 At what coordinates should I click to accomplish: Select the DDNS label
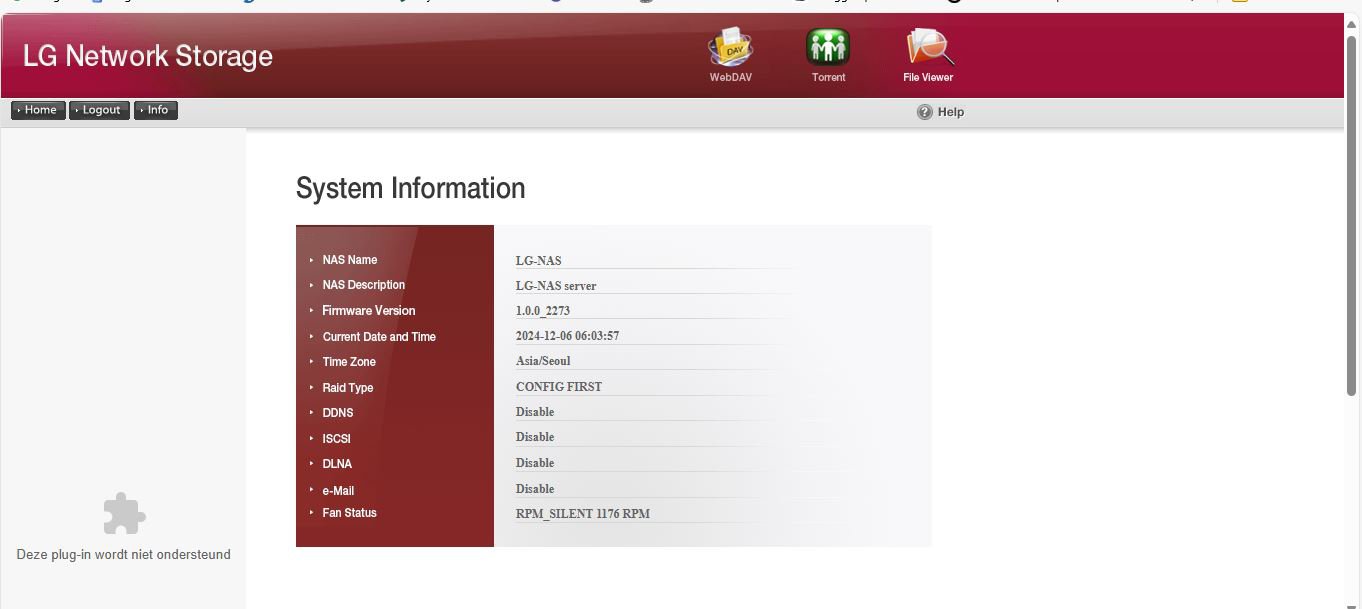338,413
